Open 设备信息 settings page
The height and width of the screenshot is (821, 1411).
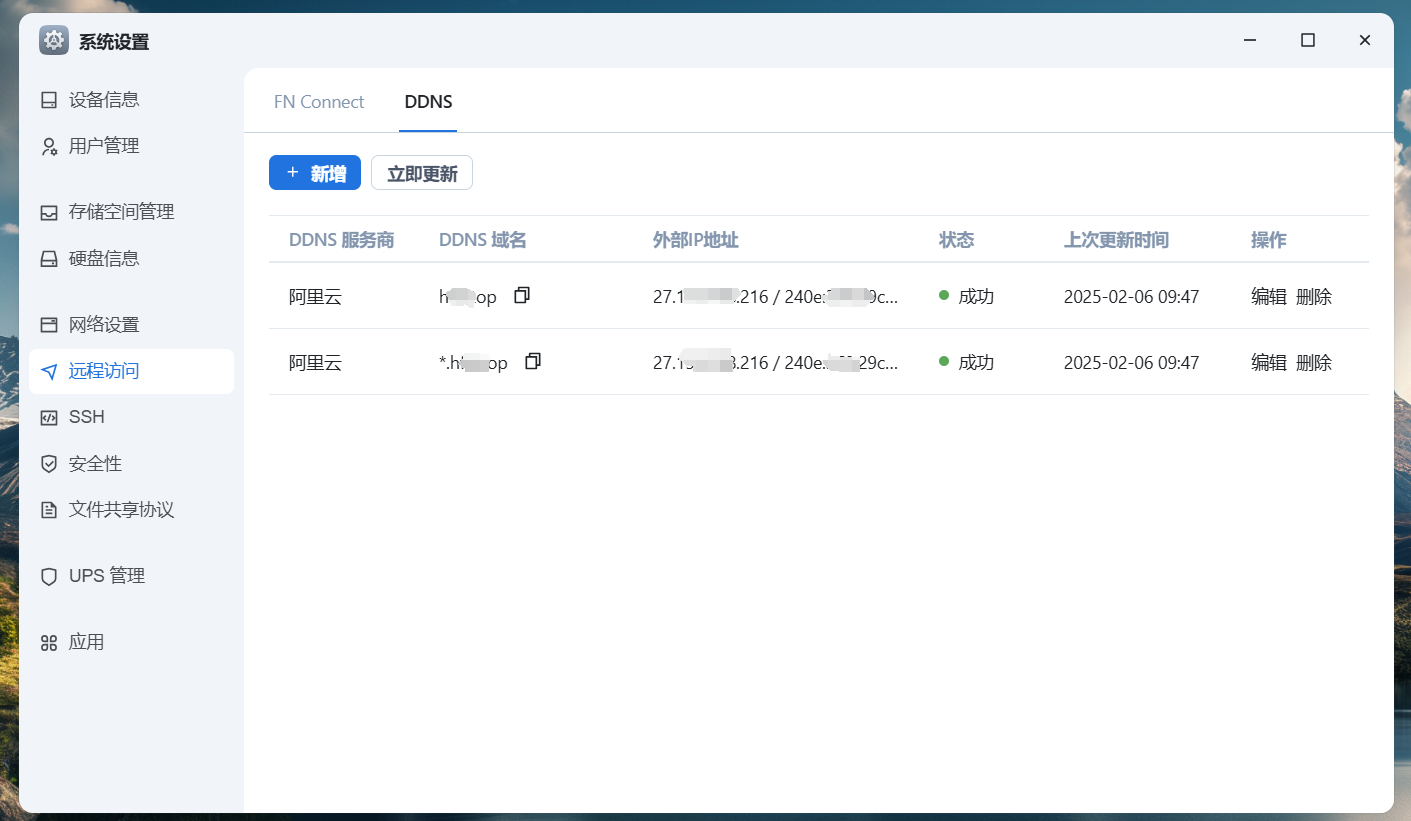[131, 100]
